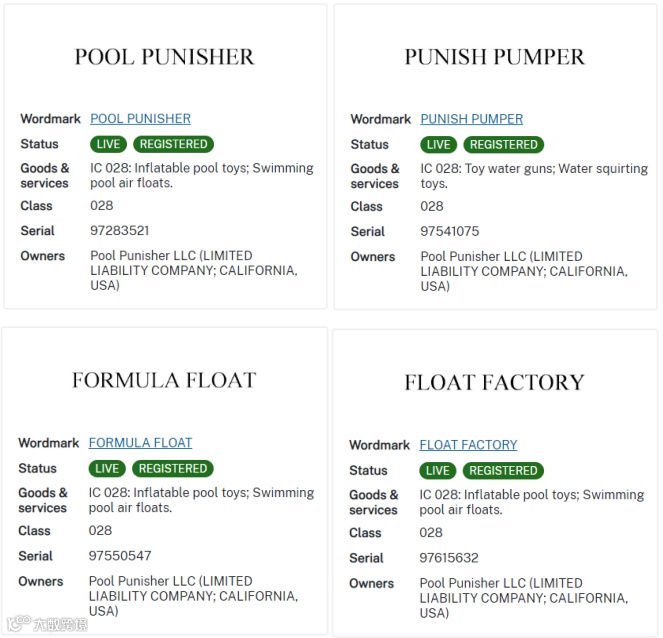Click REGISTERED badge on PUNISH PUMPER card
This screenshot has width=663, height=638.
pos(504,145)
